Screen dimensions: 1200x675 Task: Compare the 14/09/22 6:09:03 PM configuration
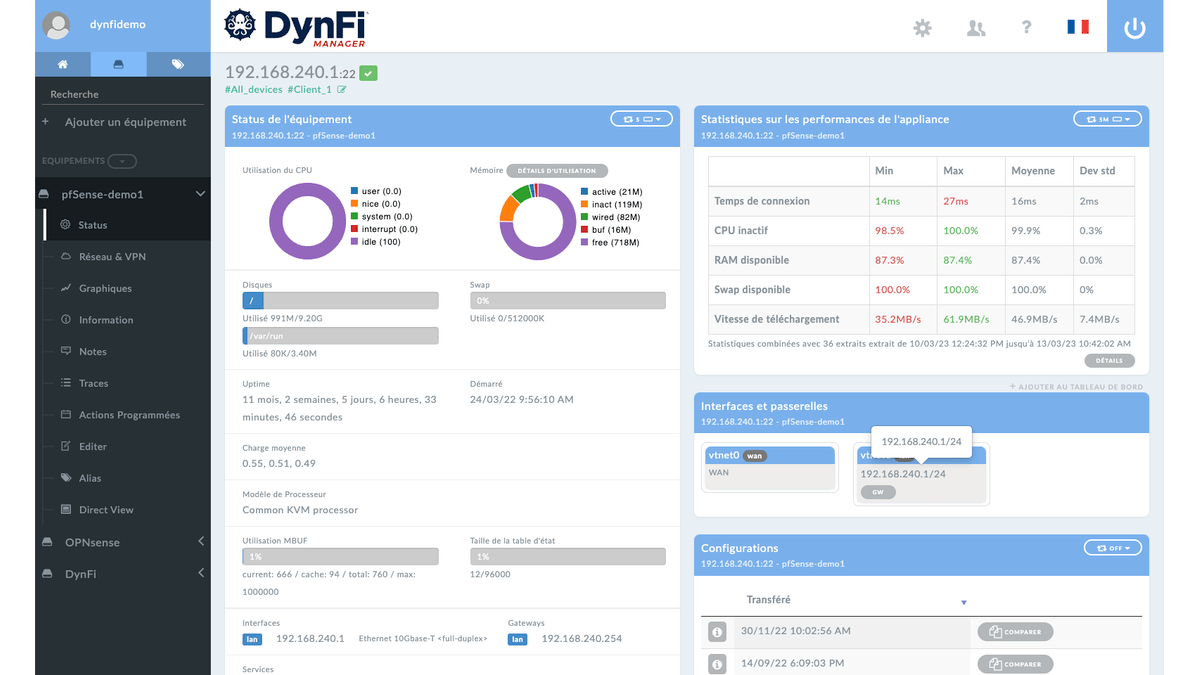[1015, 664]
